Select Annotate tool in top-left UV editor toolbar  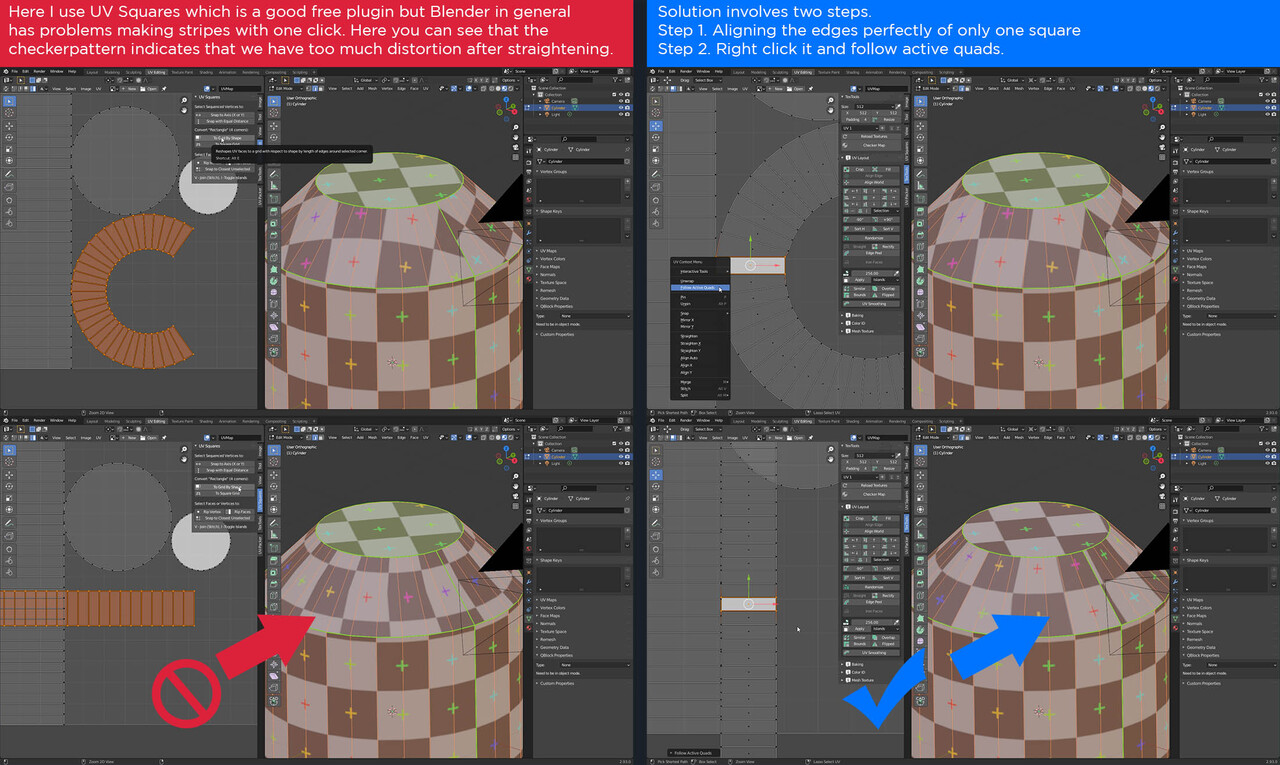[10, 174]
